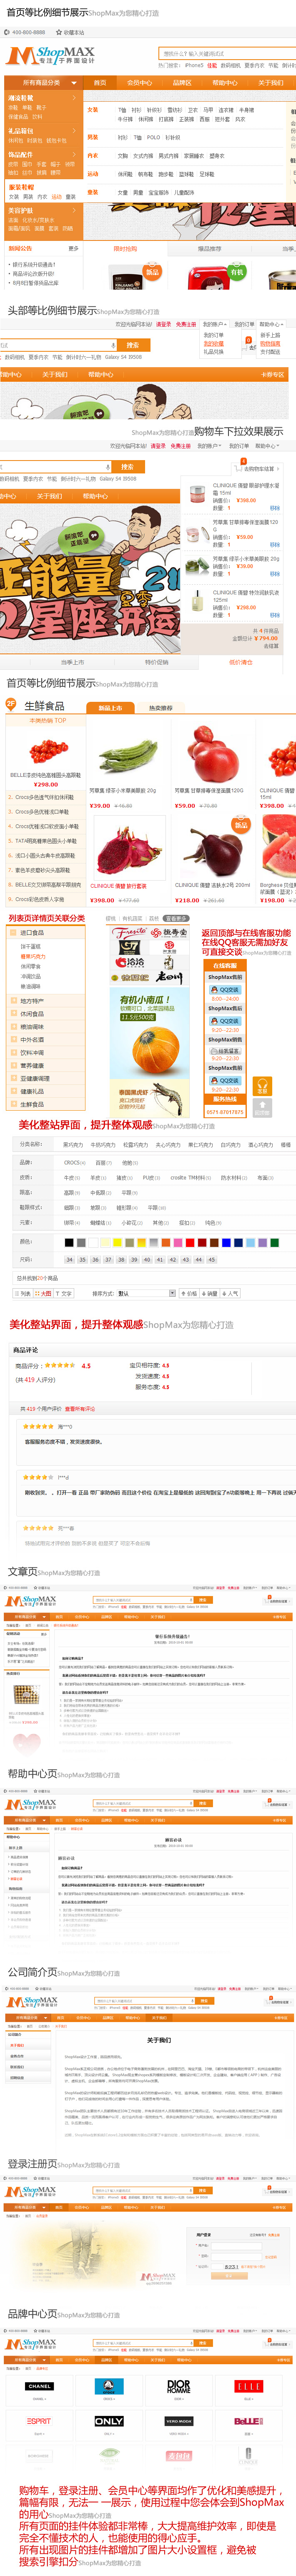Select 美容护肤 in category sidebar
Viewport: 296px width, 2576px height.
click(x=21, y=211)
